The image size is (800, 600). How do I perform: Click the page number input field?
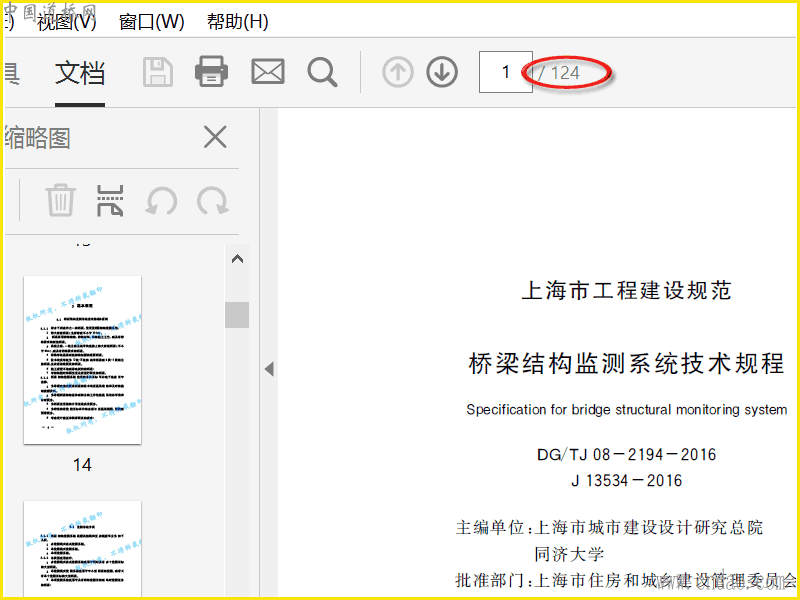pos(506,72)
